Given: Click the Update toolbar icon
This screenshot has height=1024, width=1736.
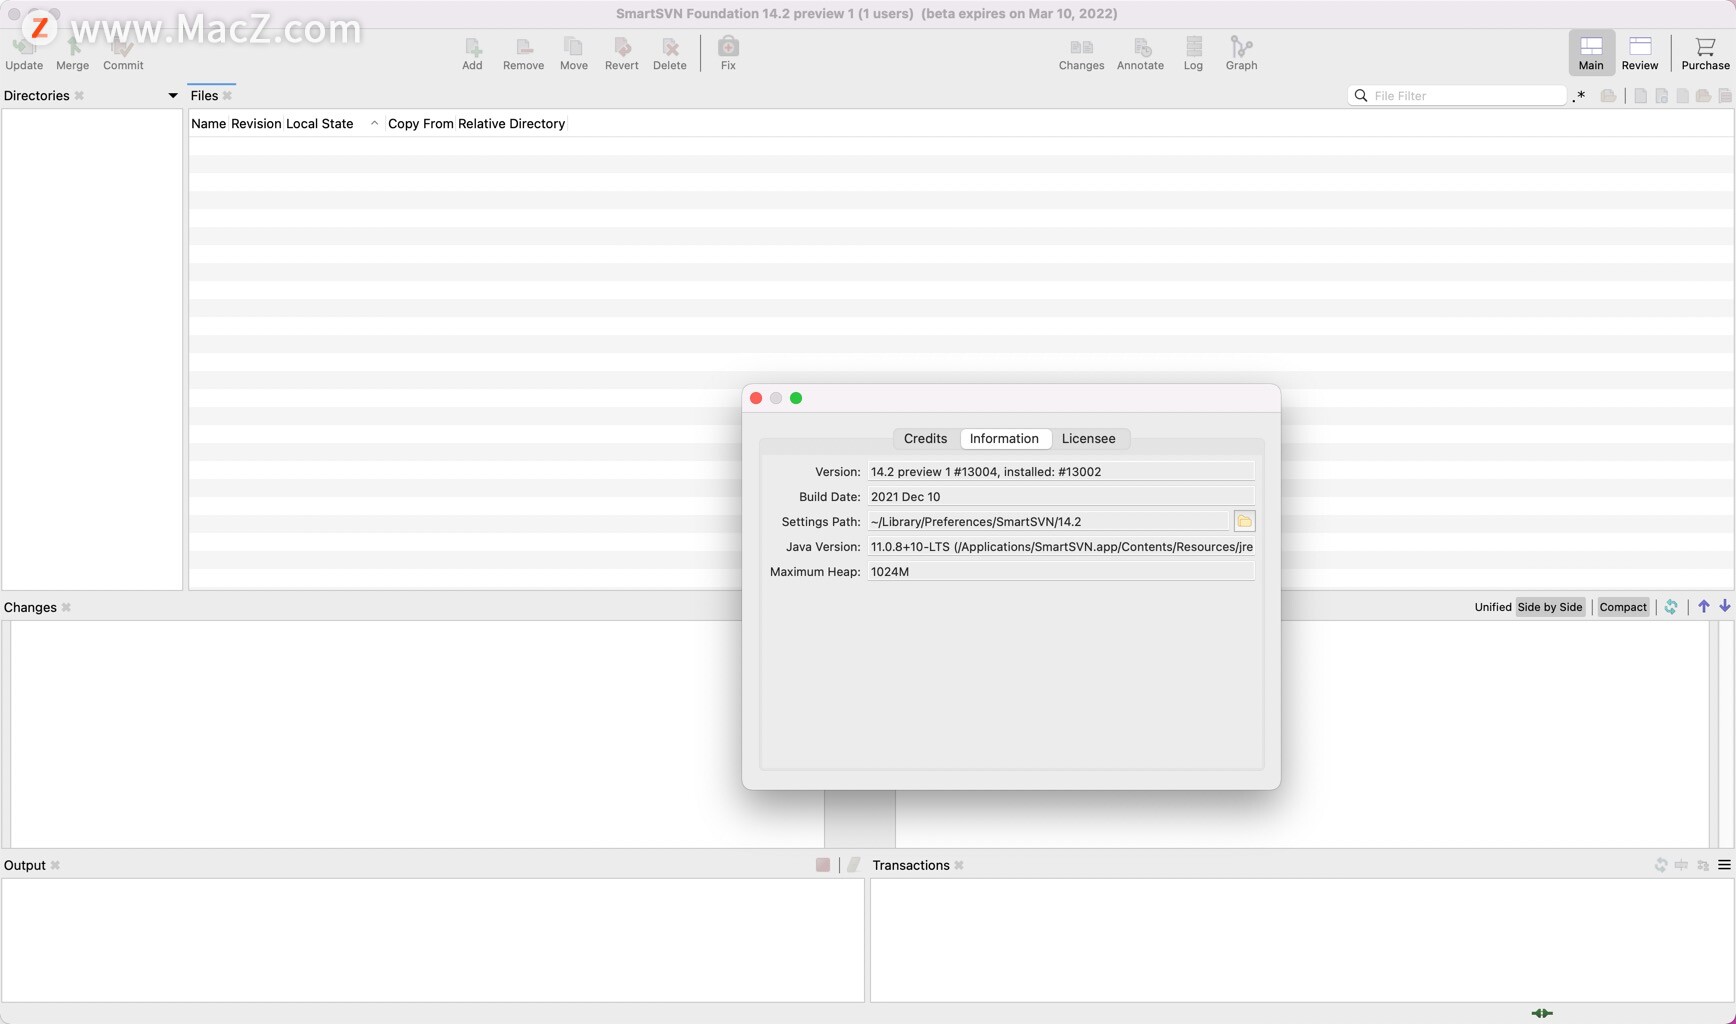Looking at the screenshot, I should (24, 53).
